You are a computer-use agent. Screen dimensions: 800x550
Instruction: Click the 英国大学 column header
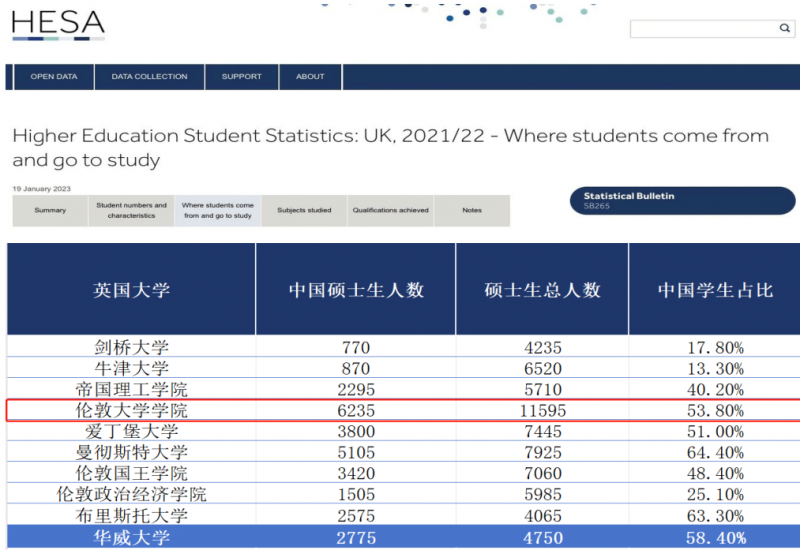pos(131,290)
